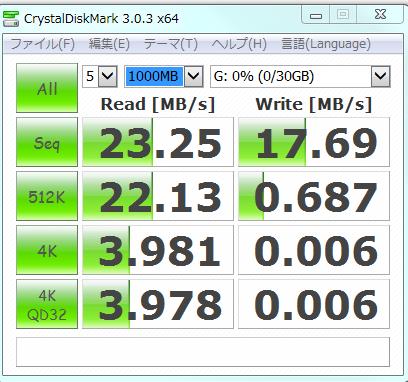Close the CrystalDiskMark window
The width and height of the screenshot is (408, 382).
click(380, 15)
